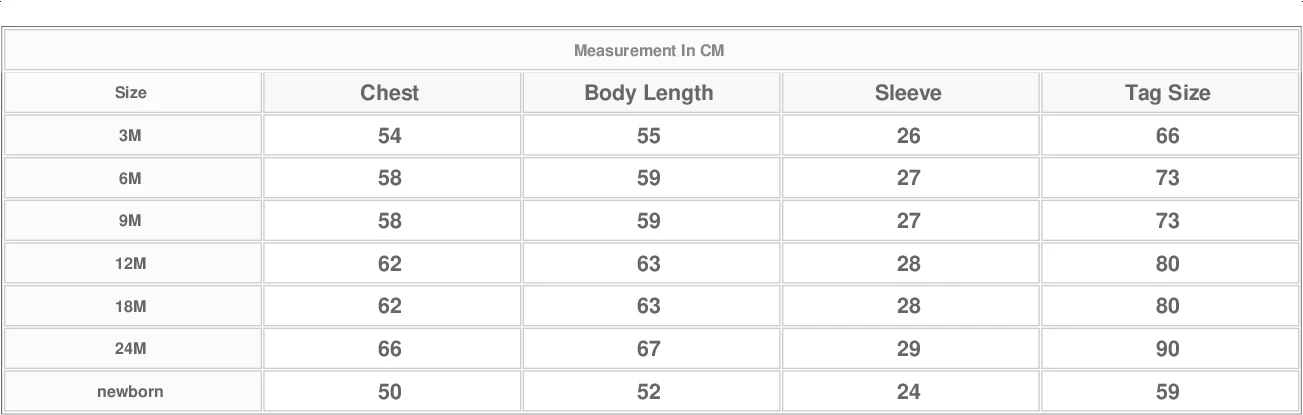This screenshot has height=415, width=1303.
Task: Click the 24M size row label
Action: (x=131, y=349)
